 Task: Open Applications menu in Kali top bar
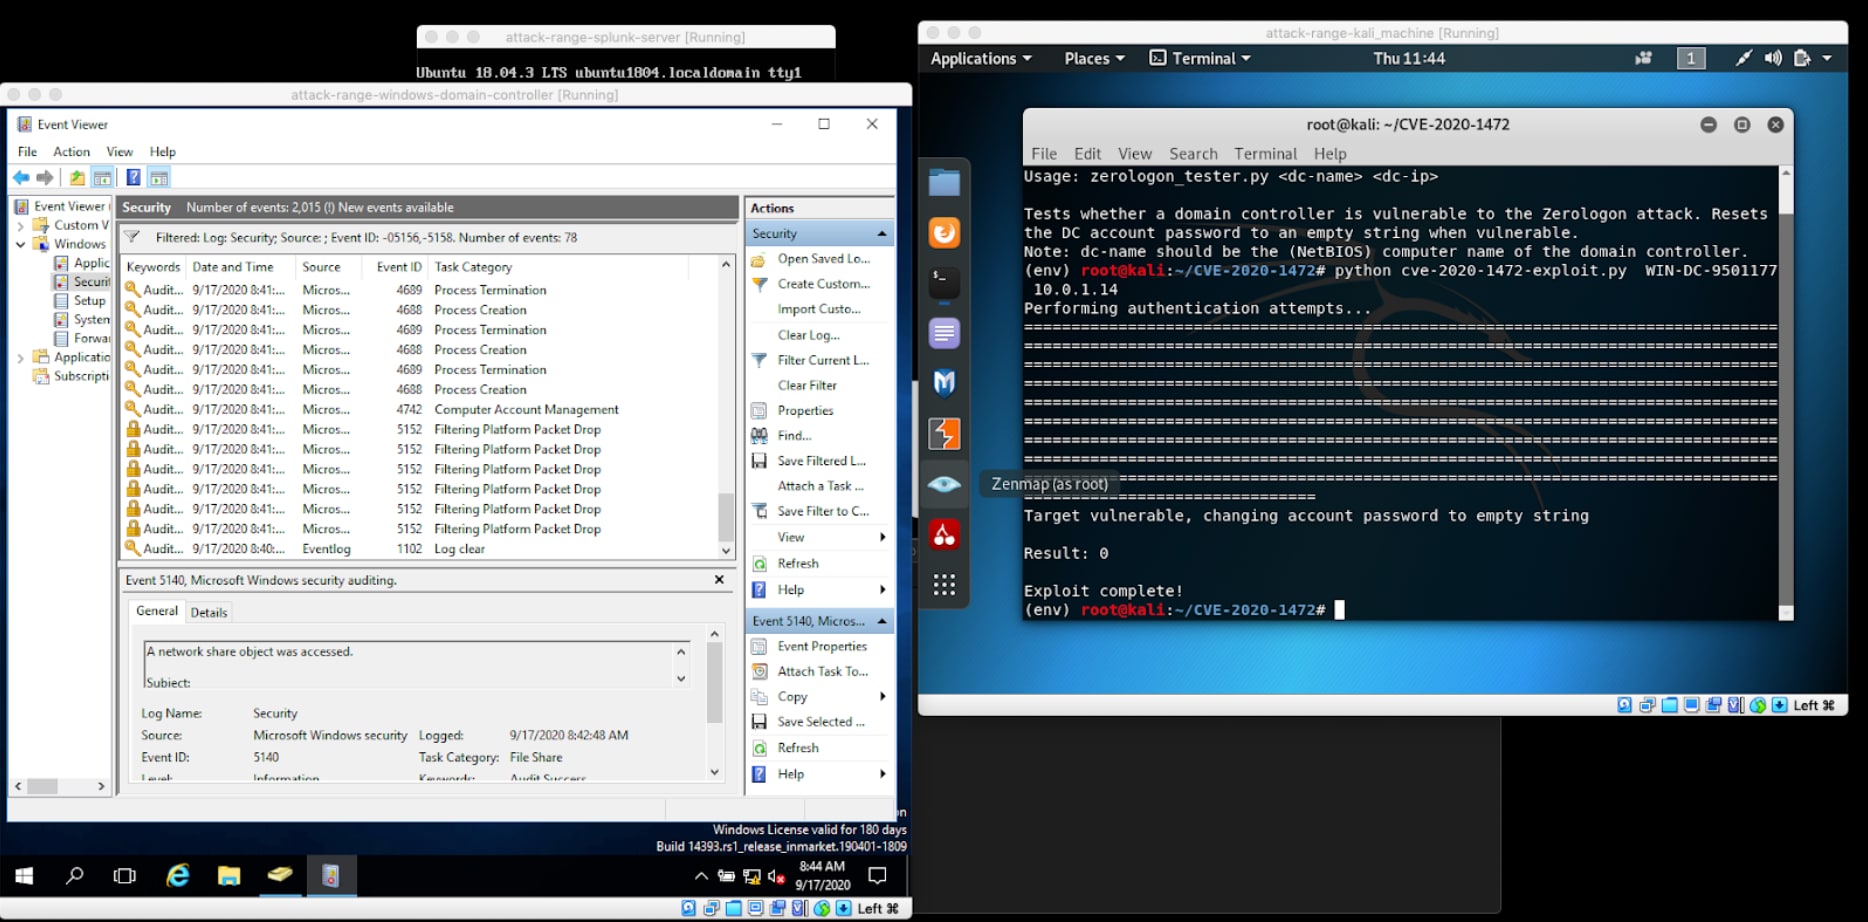tap(981, 58)
